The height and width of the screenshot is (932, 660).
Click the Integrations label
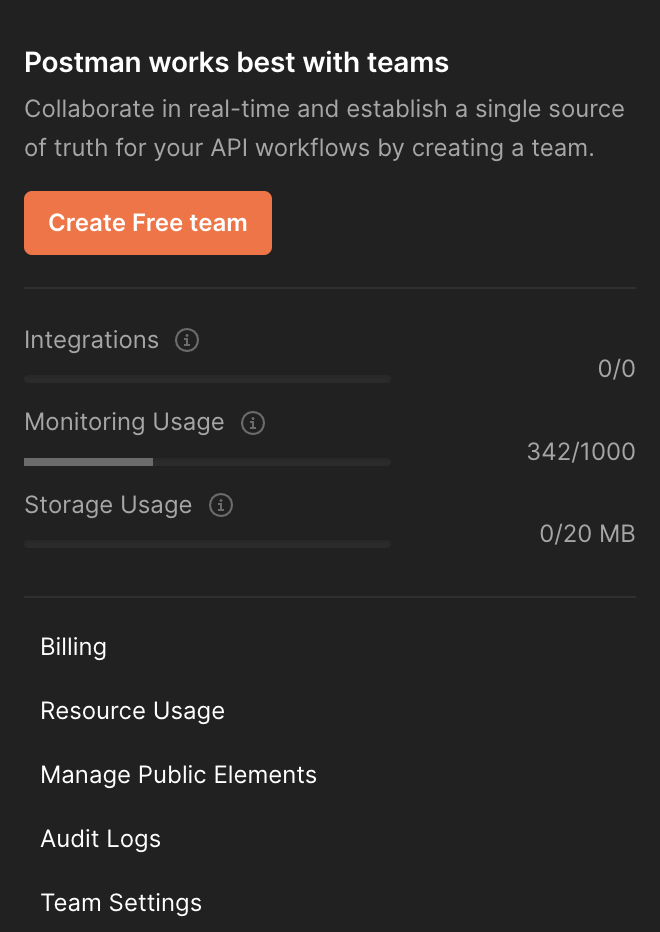[x=91, y=340]
